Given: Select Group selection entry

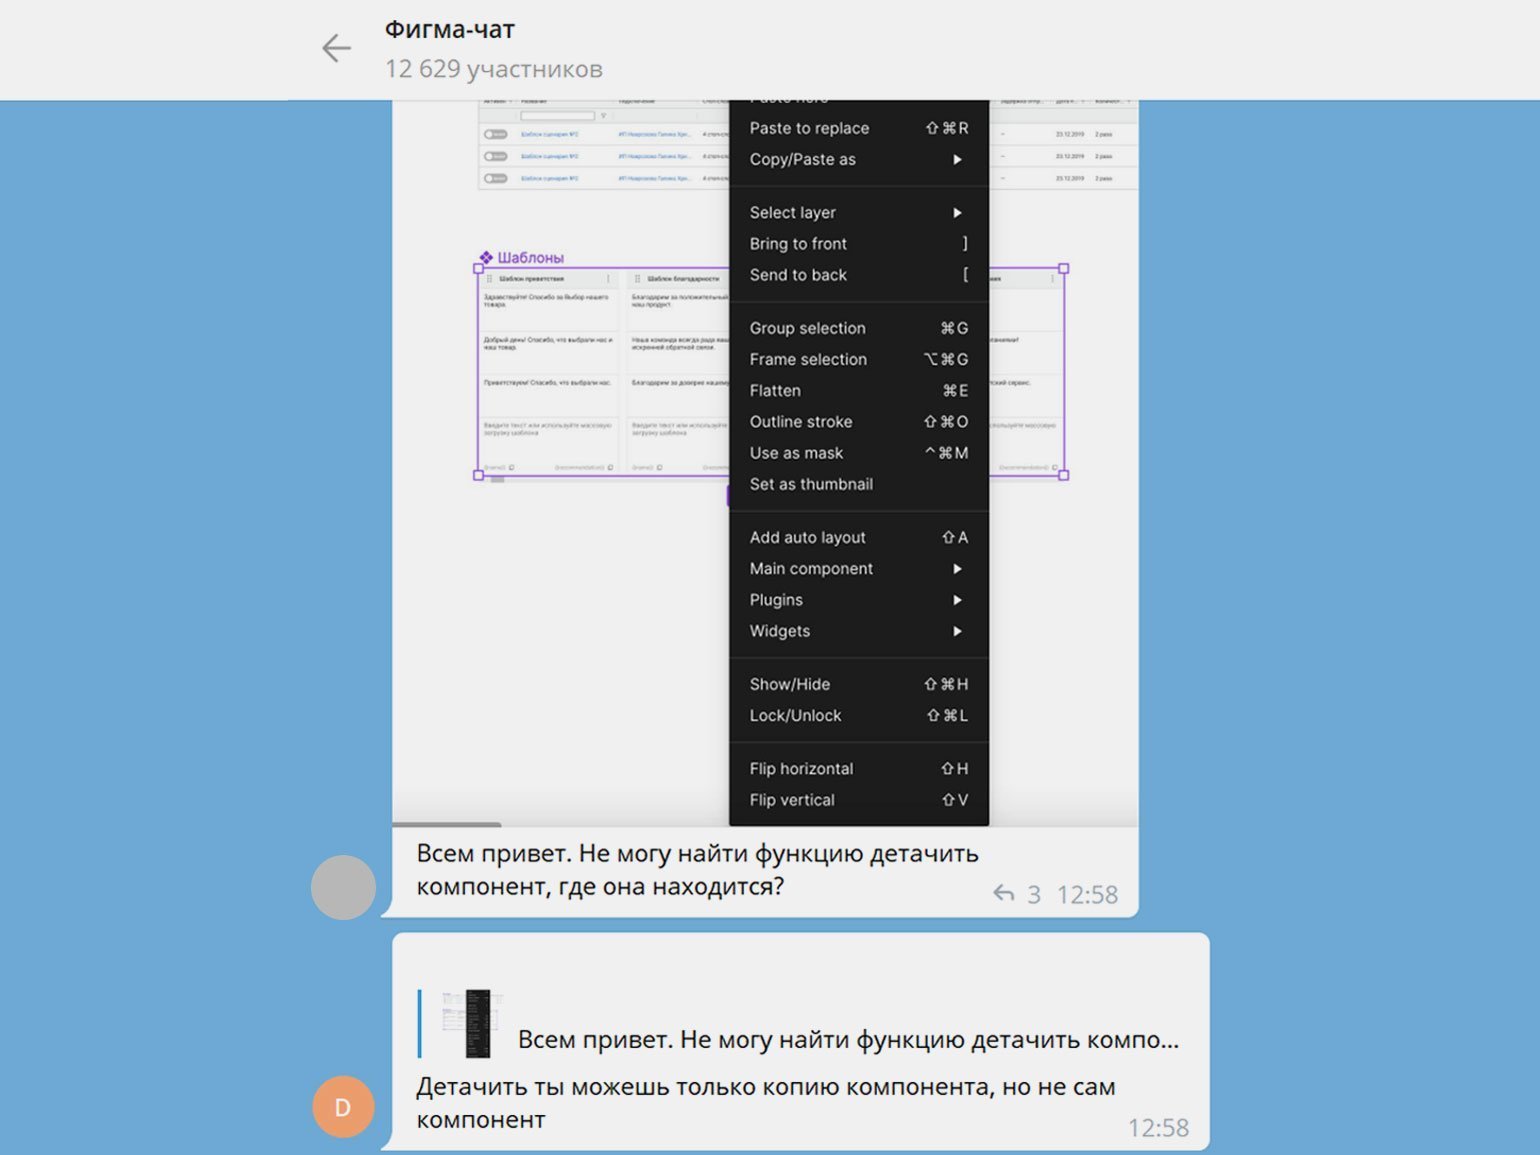Looking at the screenshot, I should point(859,328).
